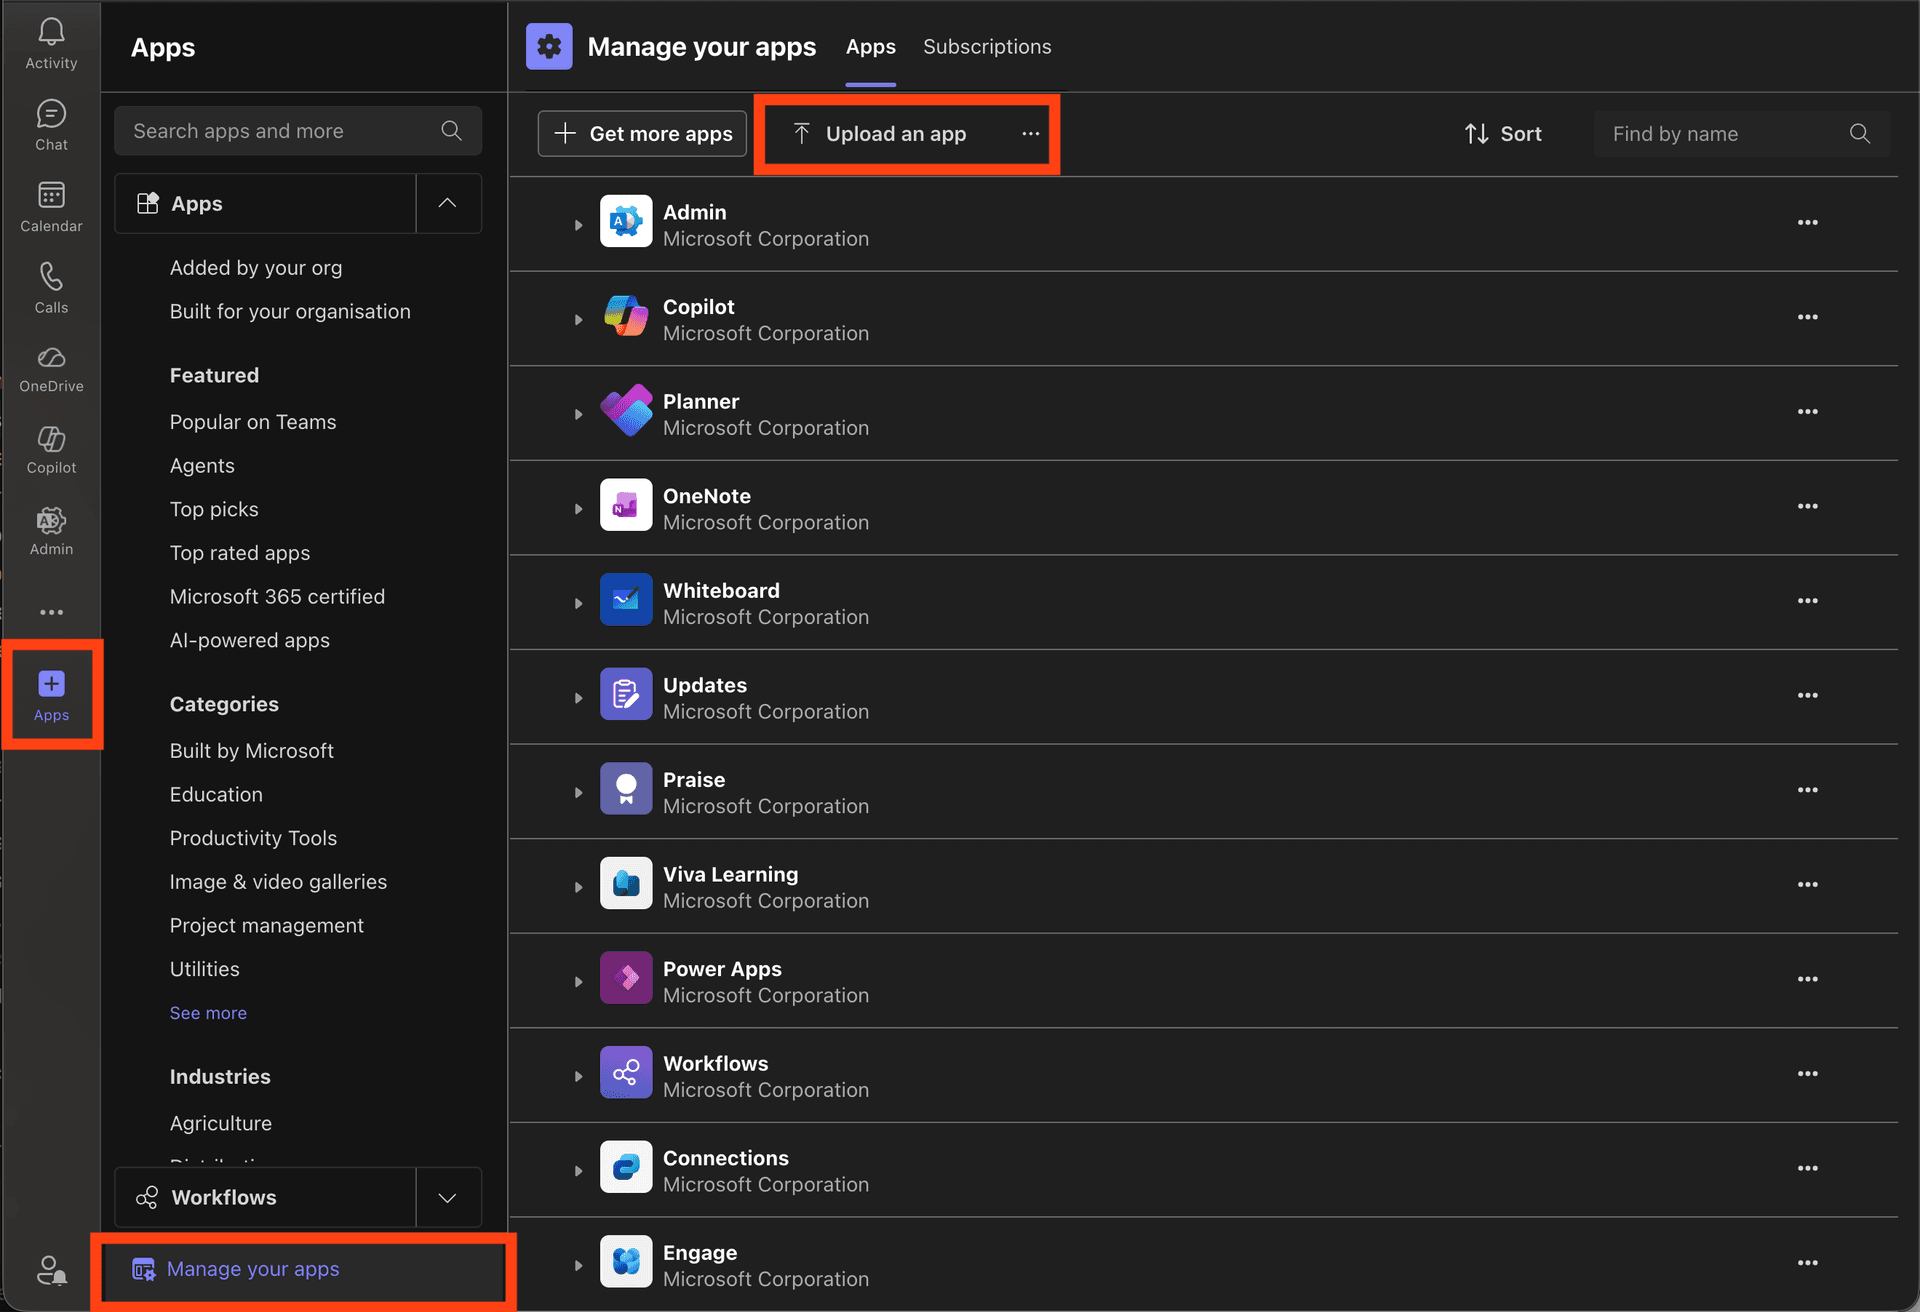Open Added by your org
1920x1312 pixels.
pos(256,268)
